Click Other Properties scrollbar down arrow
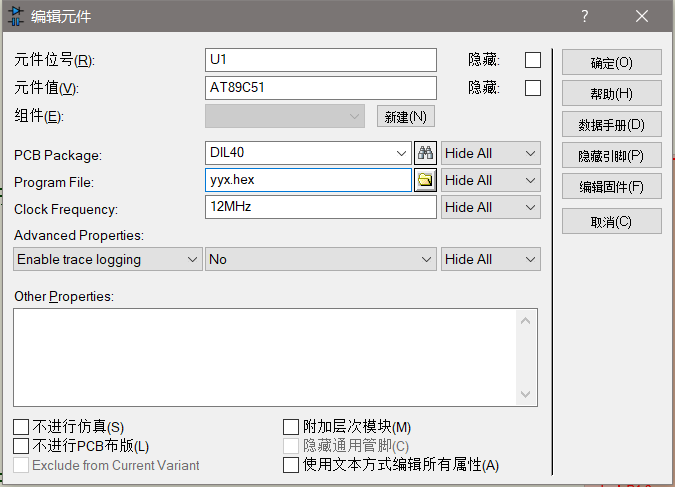675x487 pixels. point(525,394)
